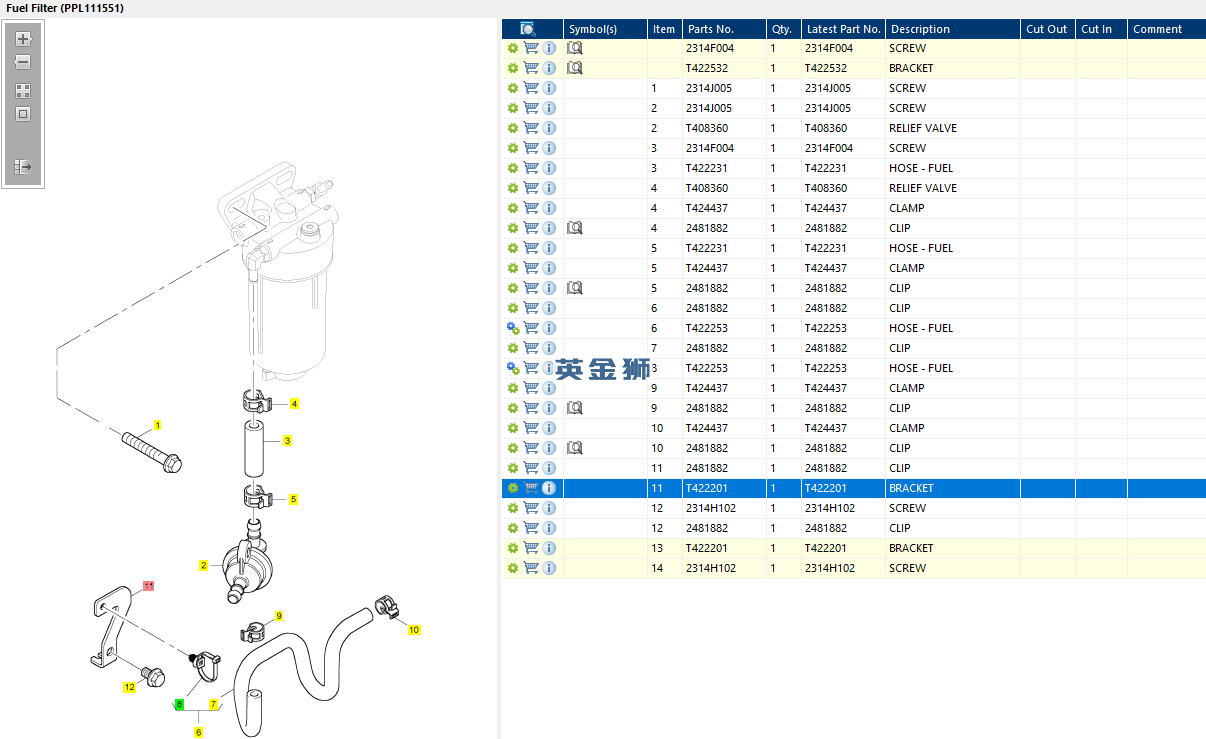Show info for item 6 clip 2481882

point(549,308)
